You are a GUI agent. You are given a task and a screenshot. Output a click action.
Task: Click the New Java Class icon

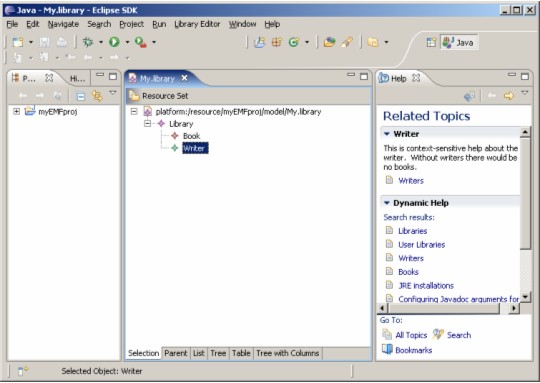tap(294, 42)
